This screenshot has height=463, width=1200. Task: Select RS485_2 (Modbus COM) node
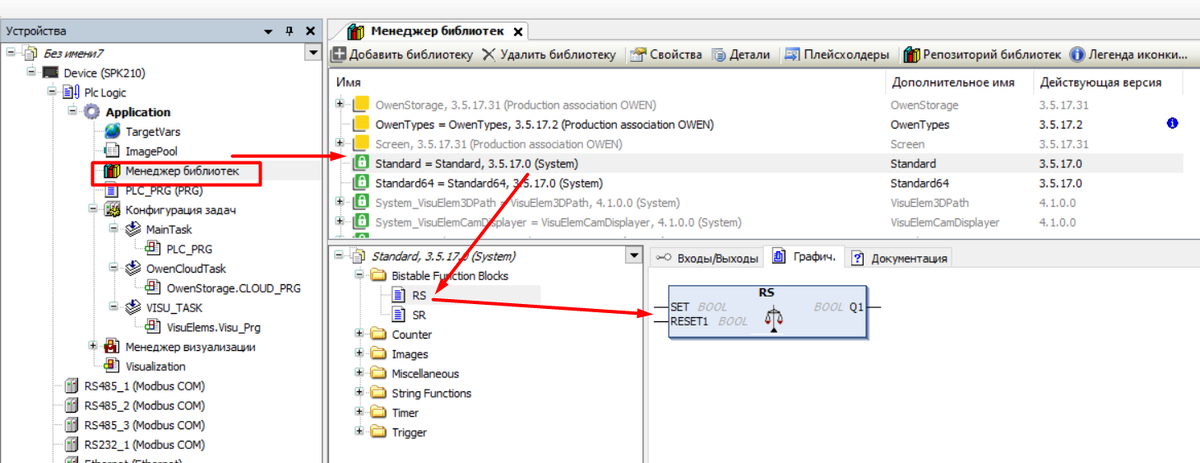(144, 405)
